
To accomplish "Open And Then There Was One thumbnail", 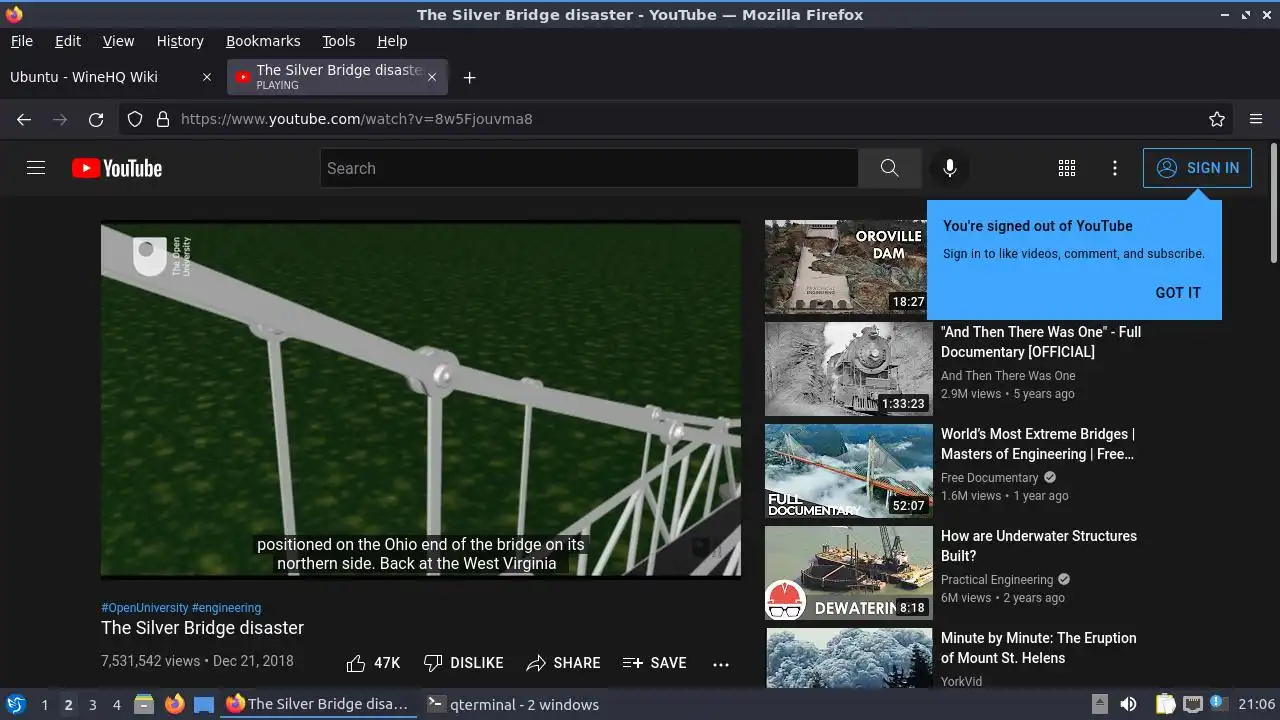I will (x=849, y=369).
